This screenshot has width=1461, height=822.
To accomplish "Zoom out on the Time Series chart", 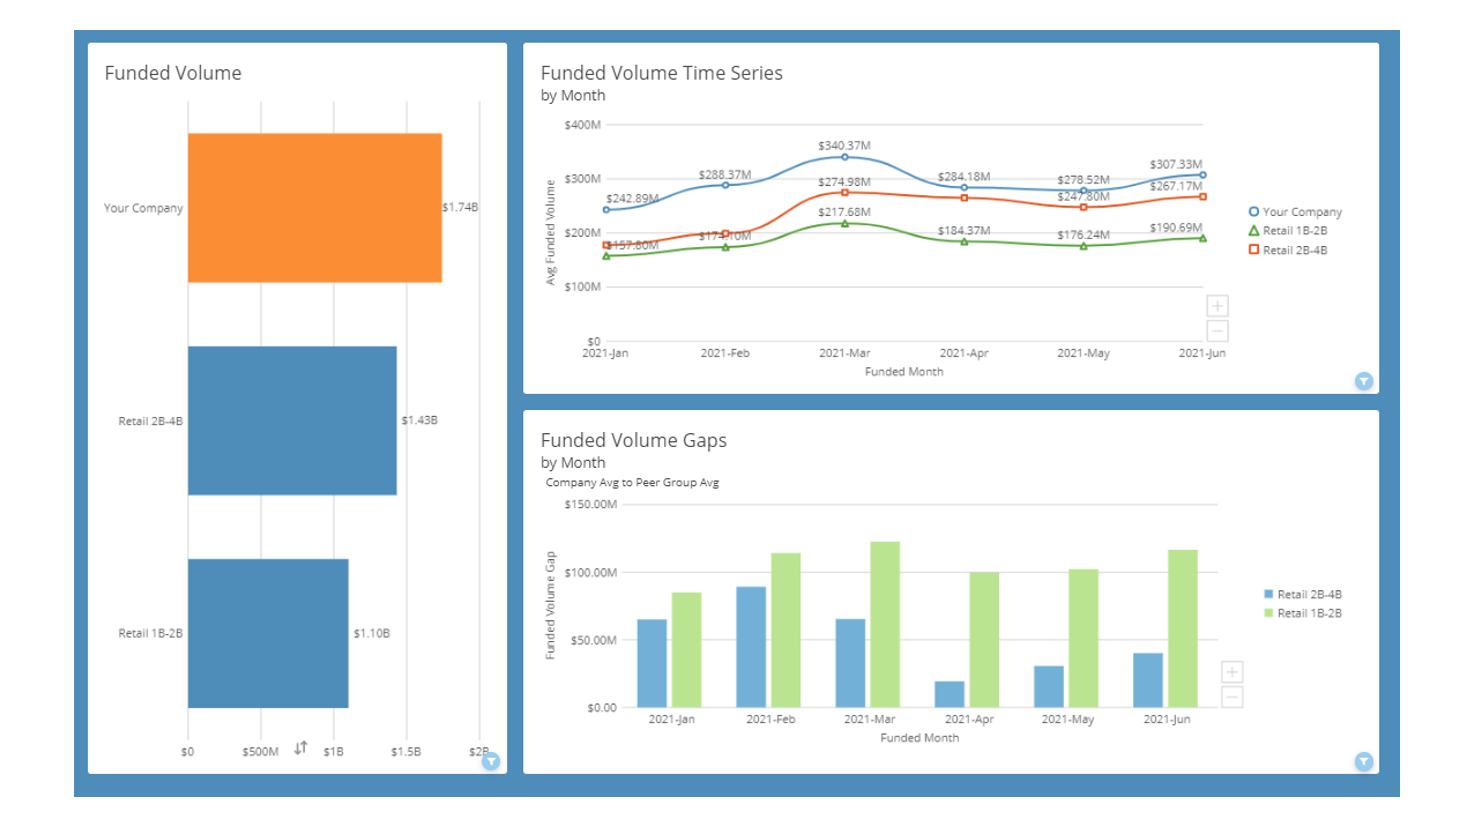I will (x=1217, y=331).
